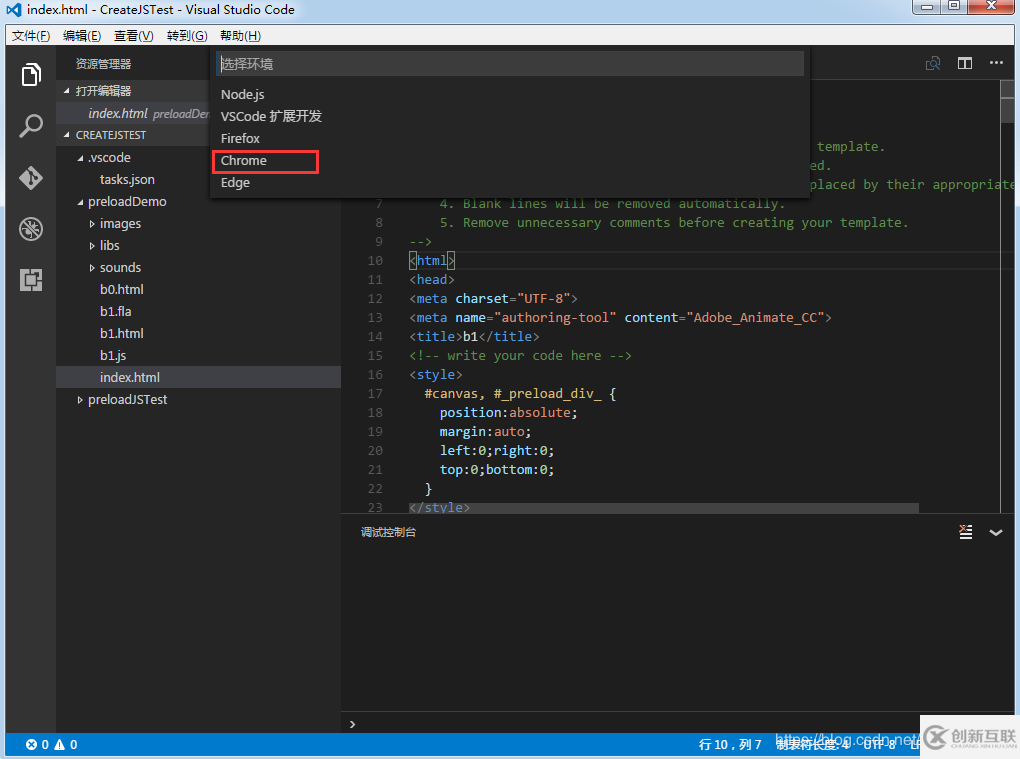
Task: Expand the libs folder
Action: [x=92, y=246]
